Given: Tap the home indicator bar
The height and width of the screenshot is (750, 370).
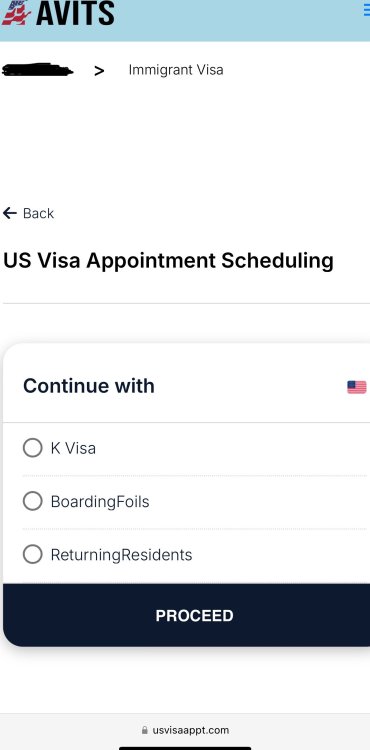Looking at the screenshot, I should [185, 748].
